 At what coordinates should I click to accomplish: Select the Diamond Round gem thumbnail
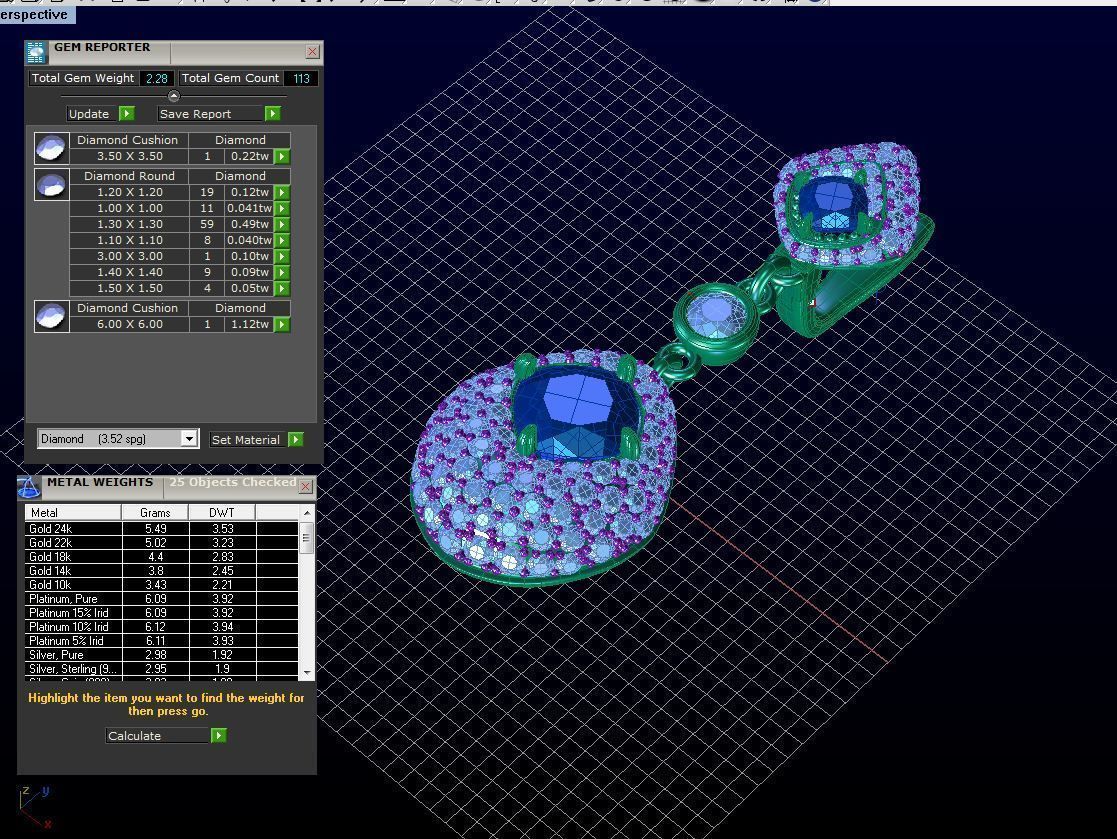(x=51, y=184)
